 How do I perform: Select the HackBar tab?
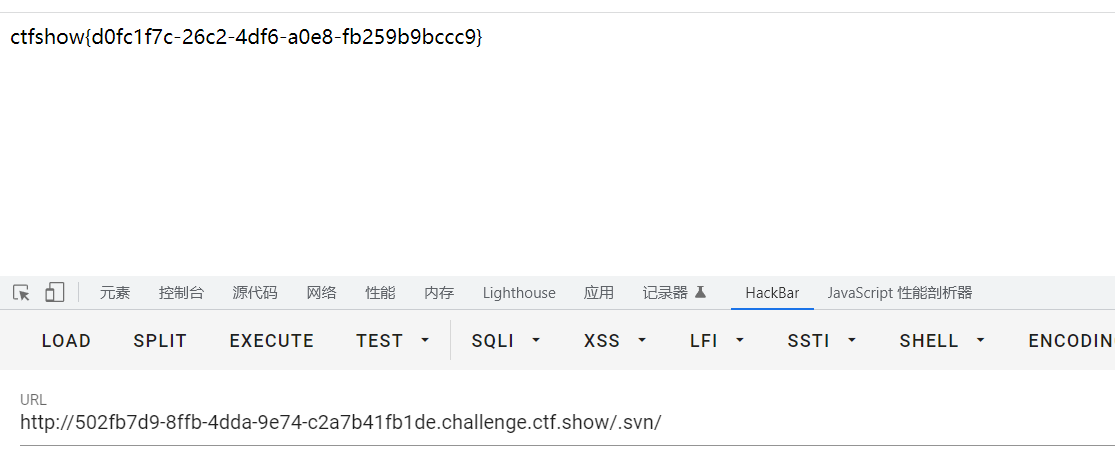pyautogui.click(x=772, y=293)
